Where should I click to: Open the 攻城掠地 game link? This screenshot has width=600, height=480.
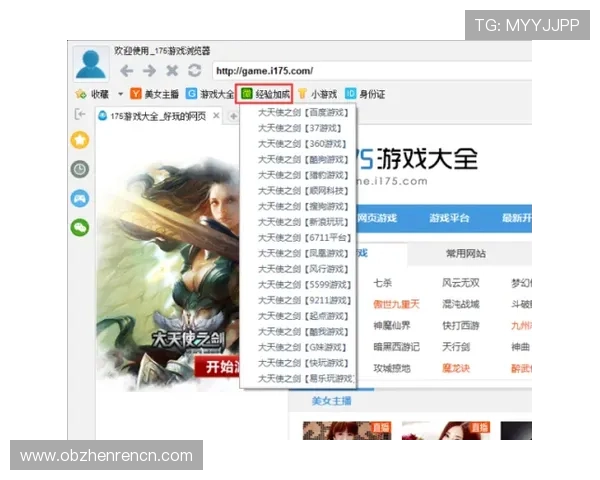[392, 369]
